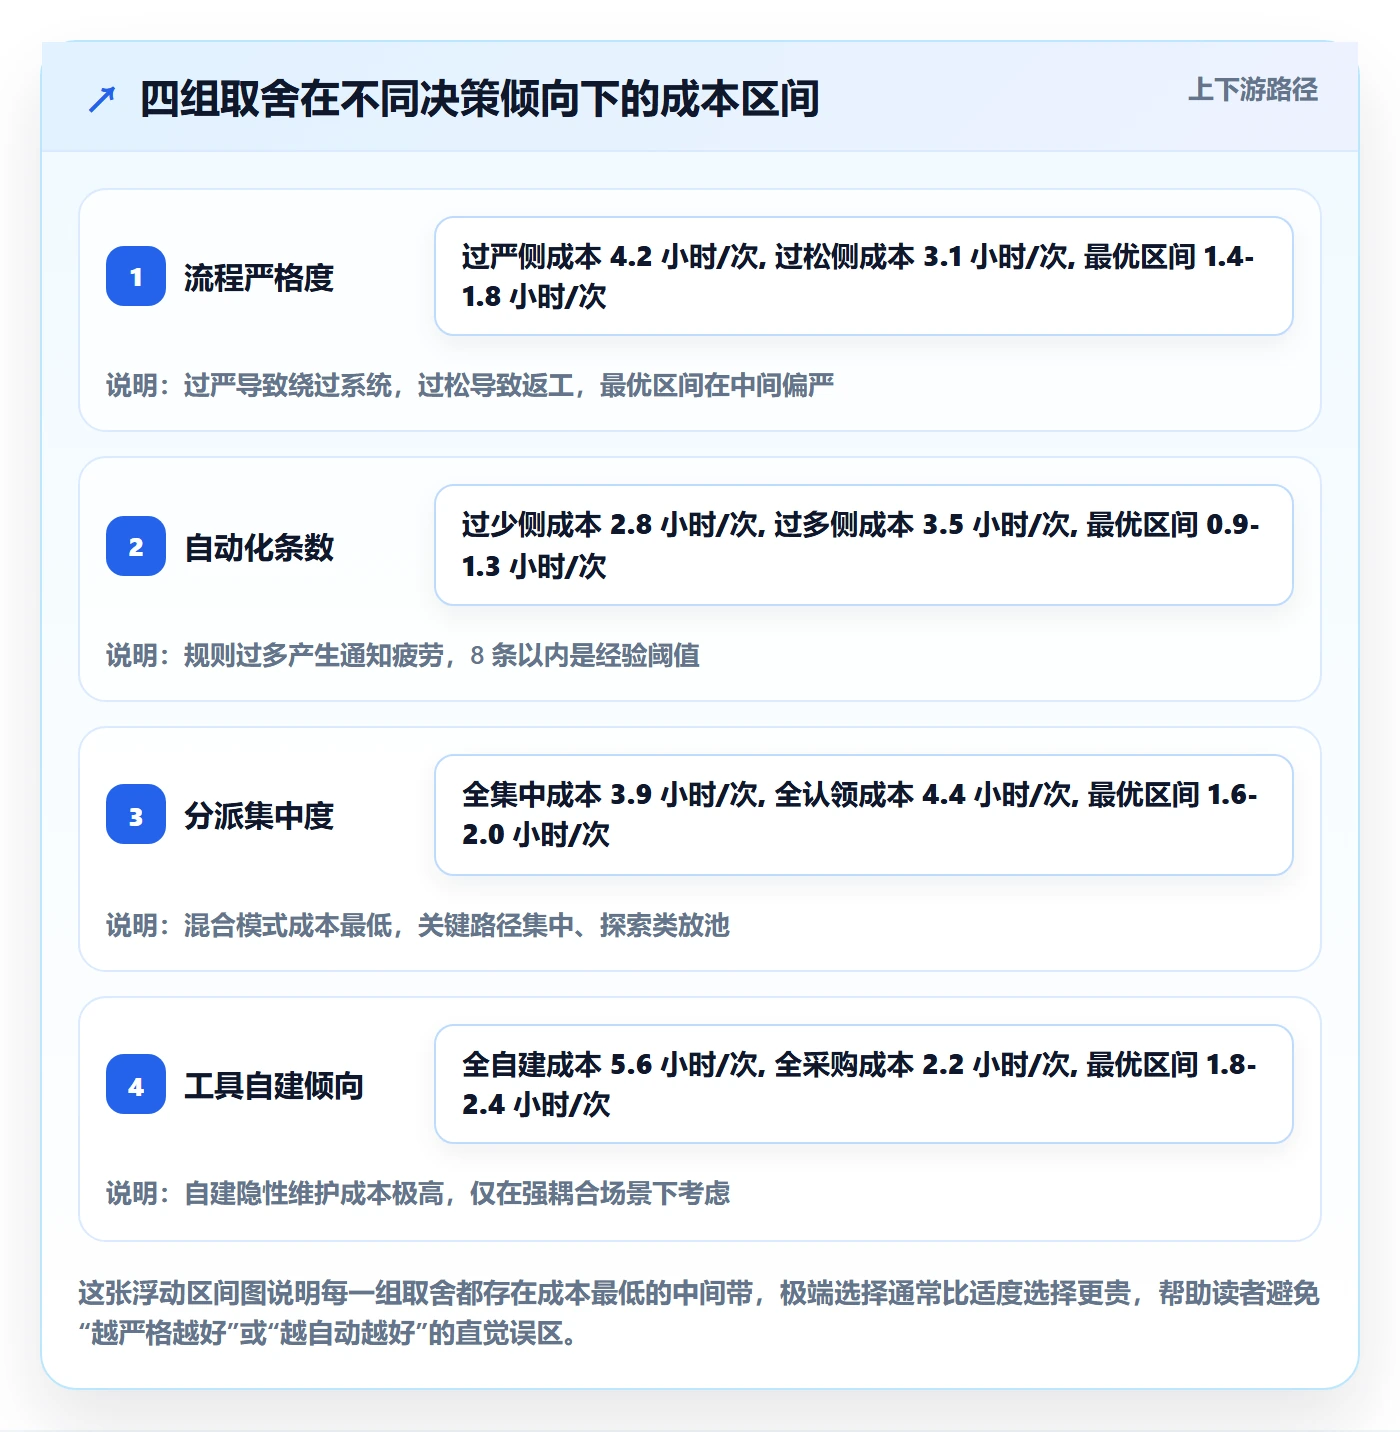The image size is (1400, 1432).
Task: Click the cost box with 全集中成本 3.9 小时/次
Action: coord(864,815)
